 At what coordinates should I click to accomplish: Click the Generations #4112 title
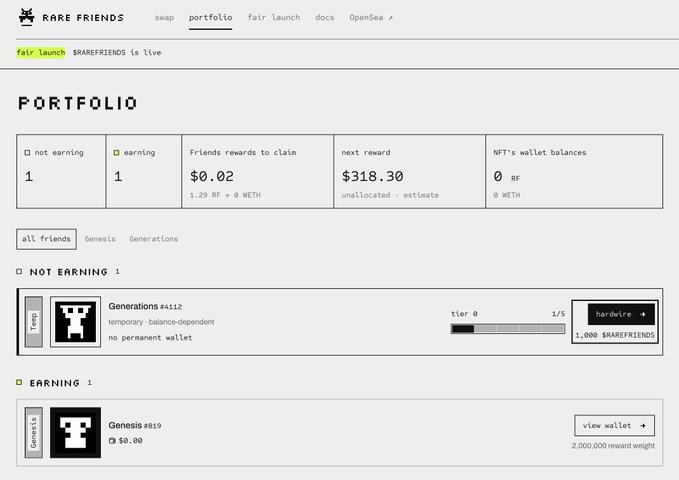pos(145,306)
